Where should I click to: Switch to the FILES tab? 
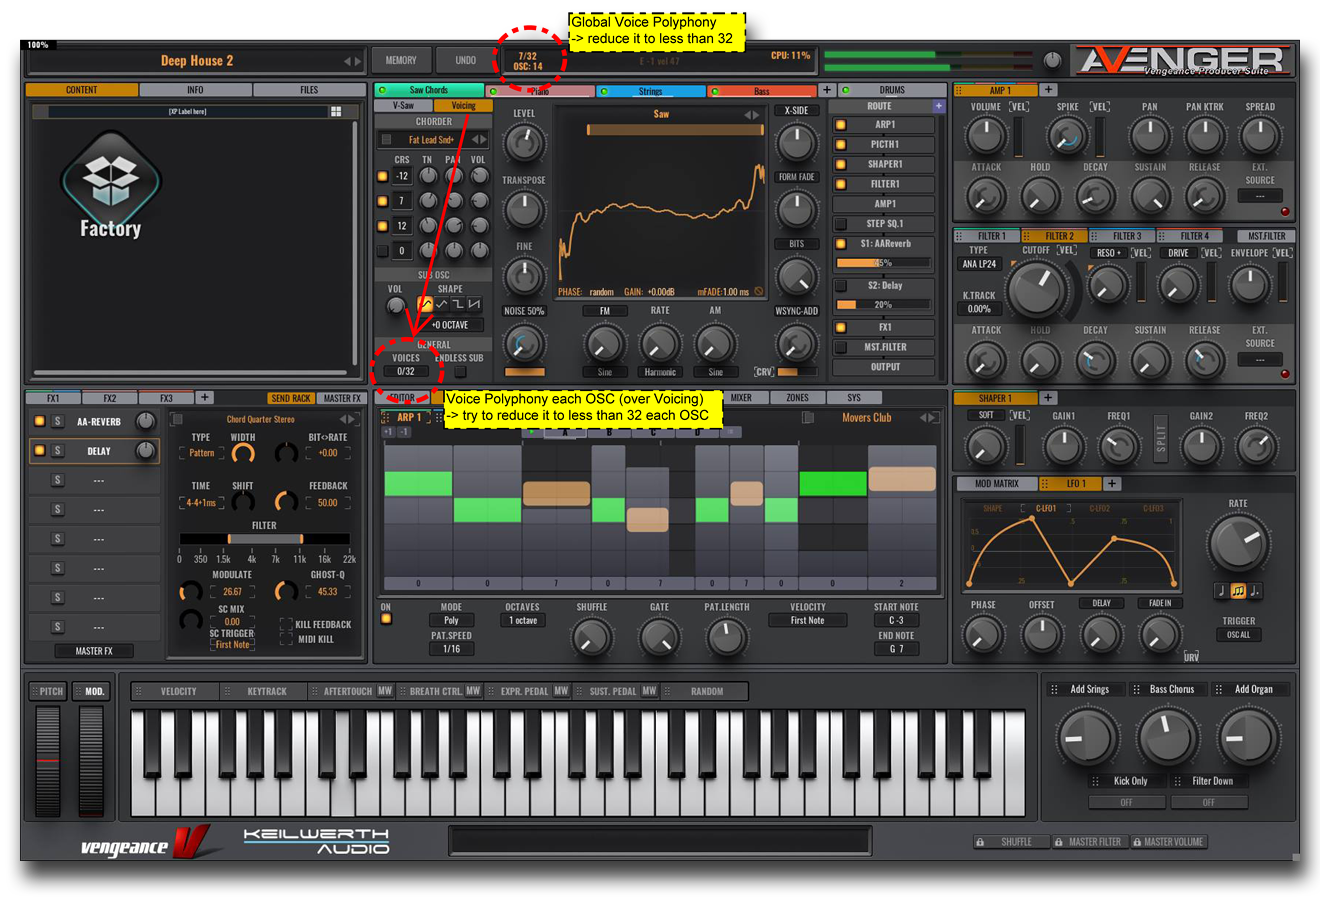pos(309,90)
